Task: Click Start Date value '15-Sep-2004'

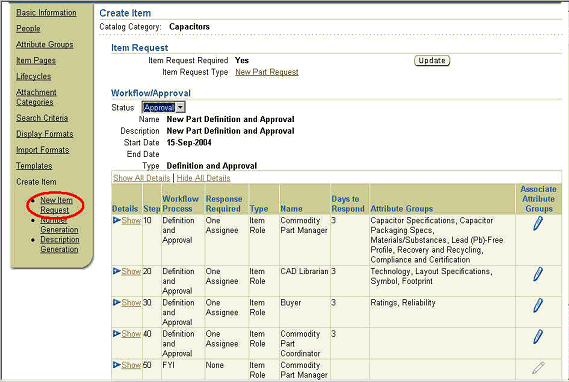Action: 189,143
